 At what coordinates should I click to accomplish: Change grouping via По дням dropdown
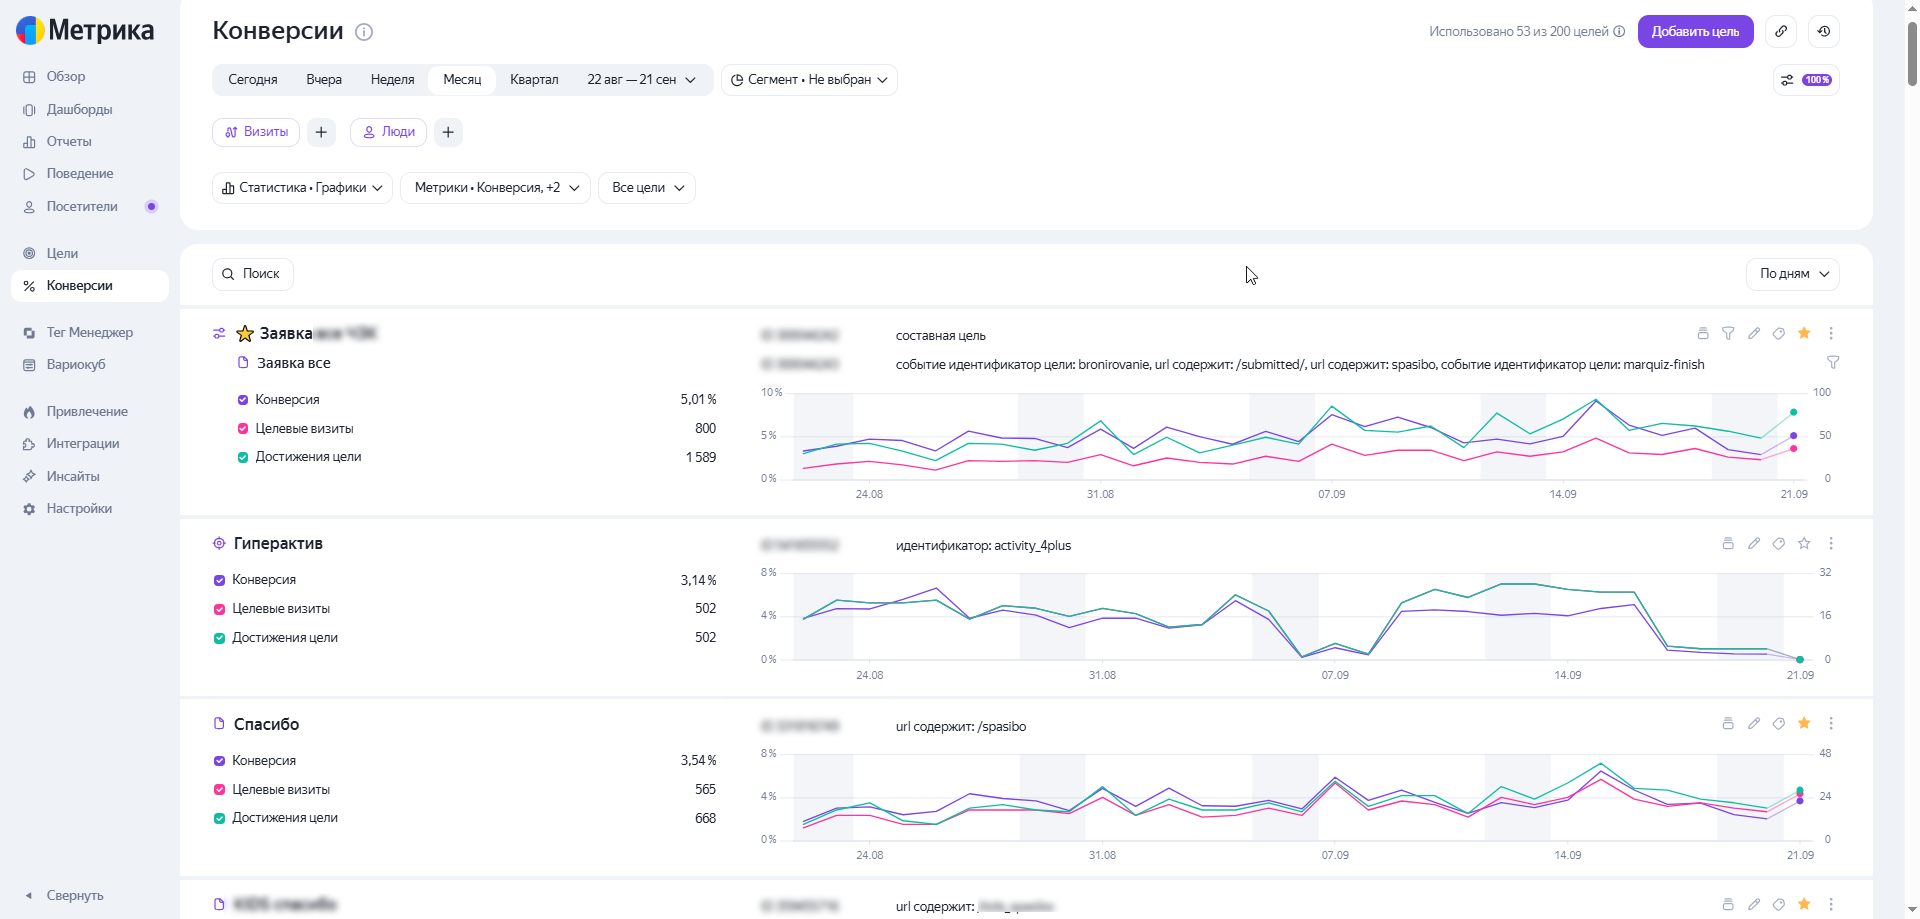point(1793,274)
